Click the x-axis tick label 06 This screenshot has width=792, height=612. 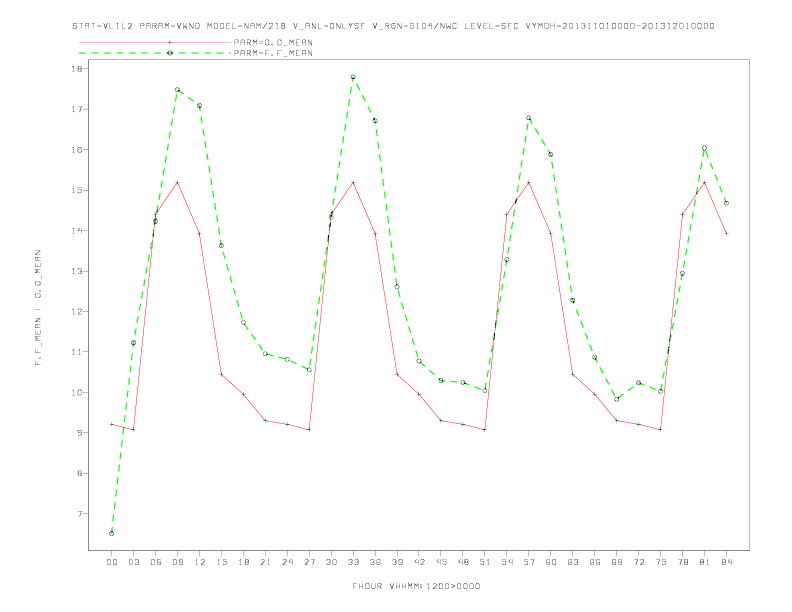tap(156, 562)
